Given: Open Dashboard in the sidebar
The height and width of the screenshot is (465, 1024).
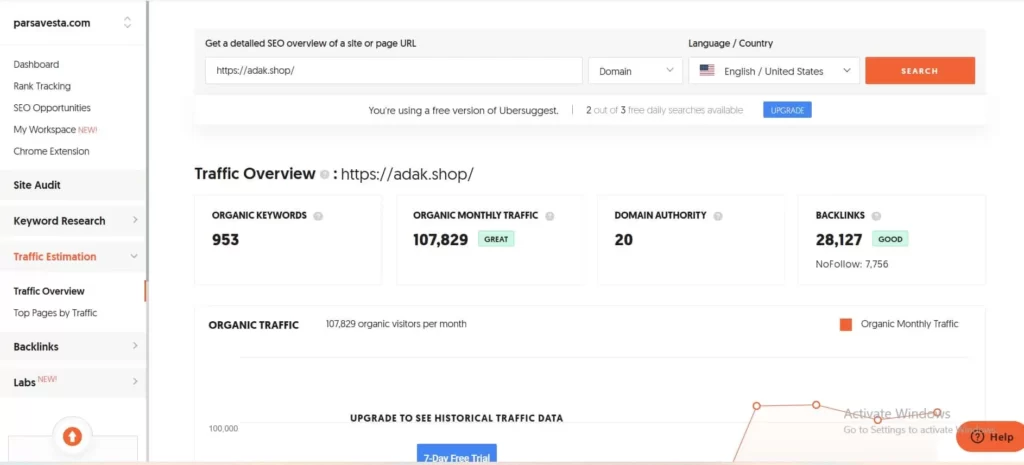Looking at the screenshot, I should pos(36,64).
